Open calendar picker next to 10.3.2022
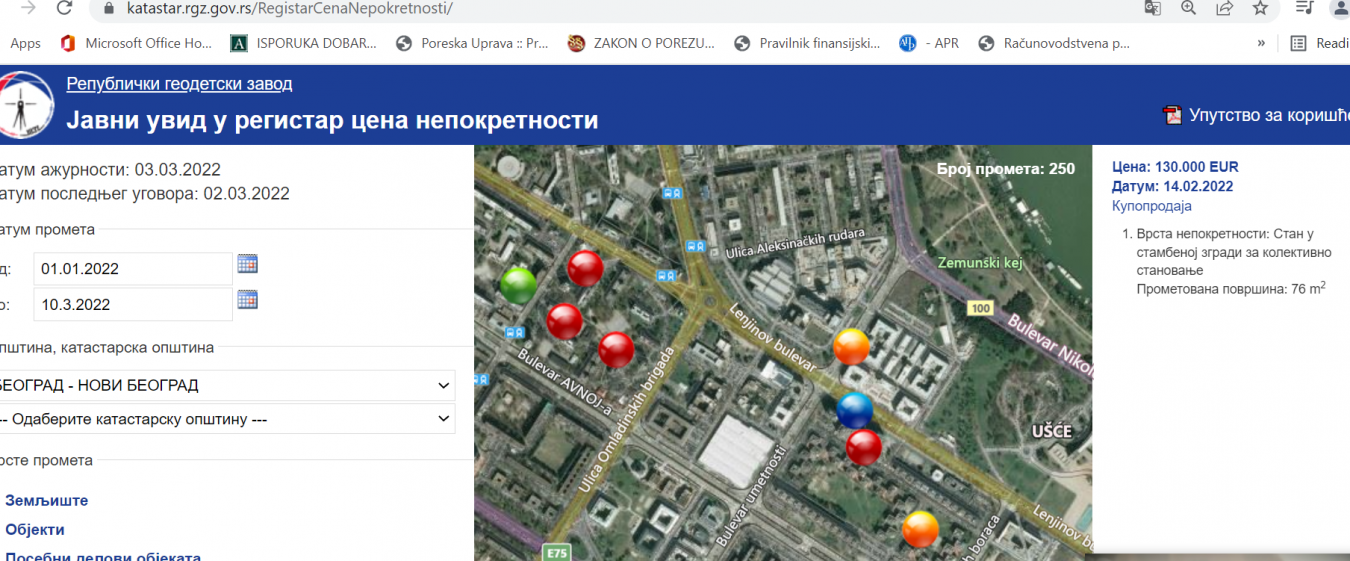The height and width of the screenshot is (561, 1350). 247,299
